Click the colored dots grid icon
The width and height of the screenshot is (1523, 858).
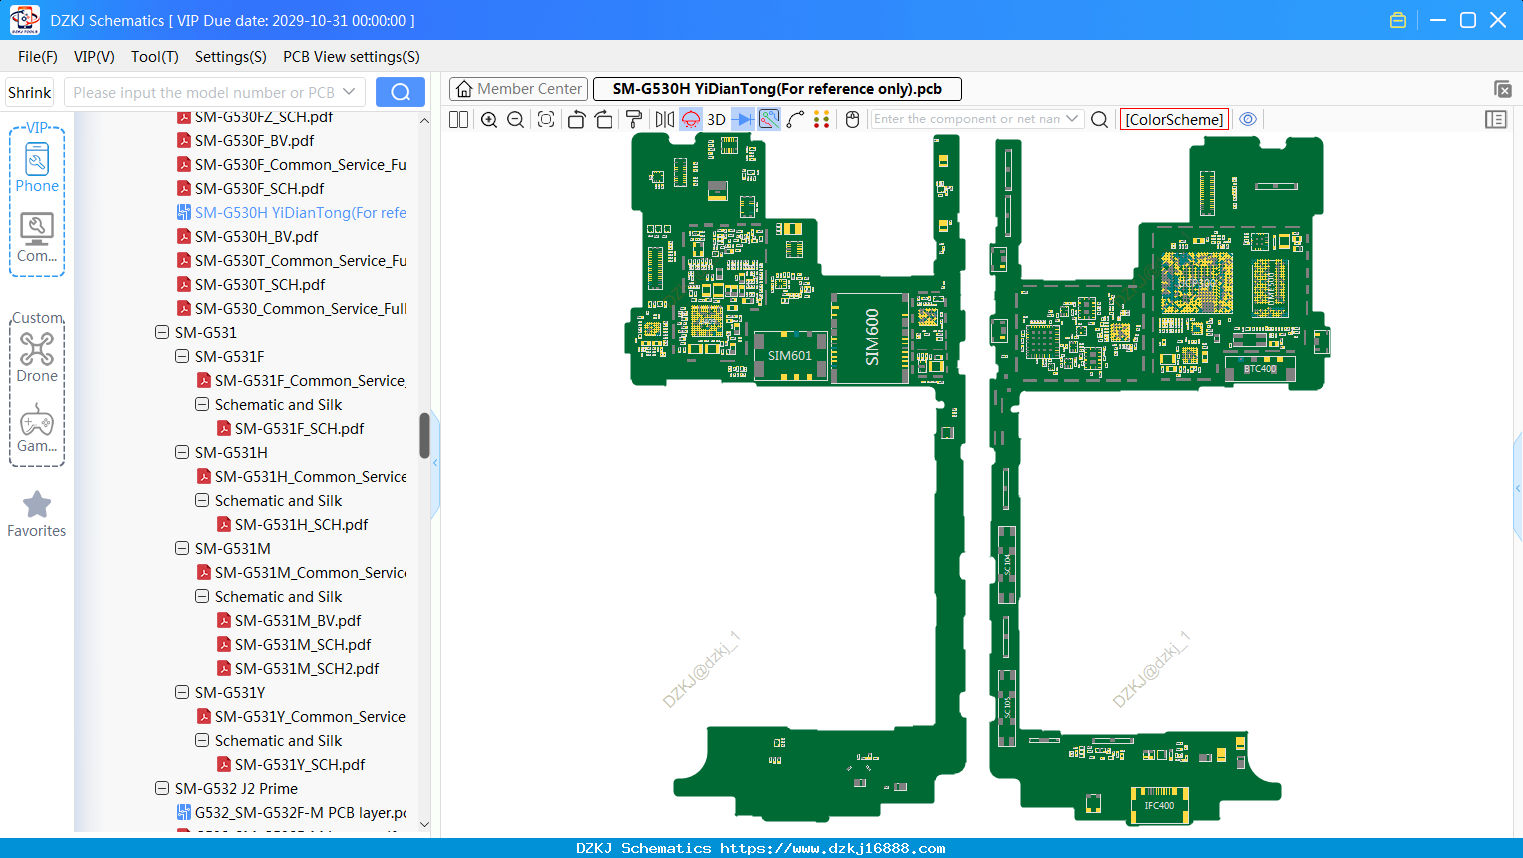pyautogui.click(x=822, y=119)
